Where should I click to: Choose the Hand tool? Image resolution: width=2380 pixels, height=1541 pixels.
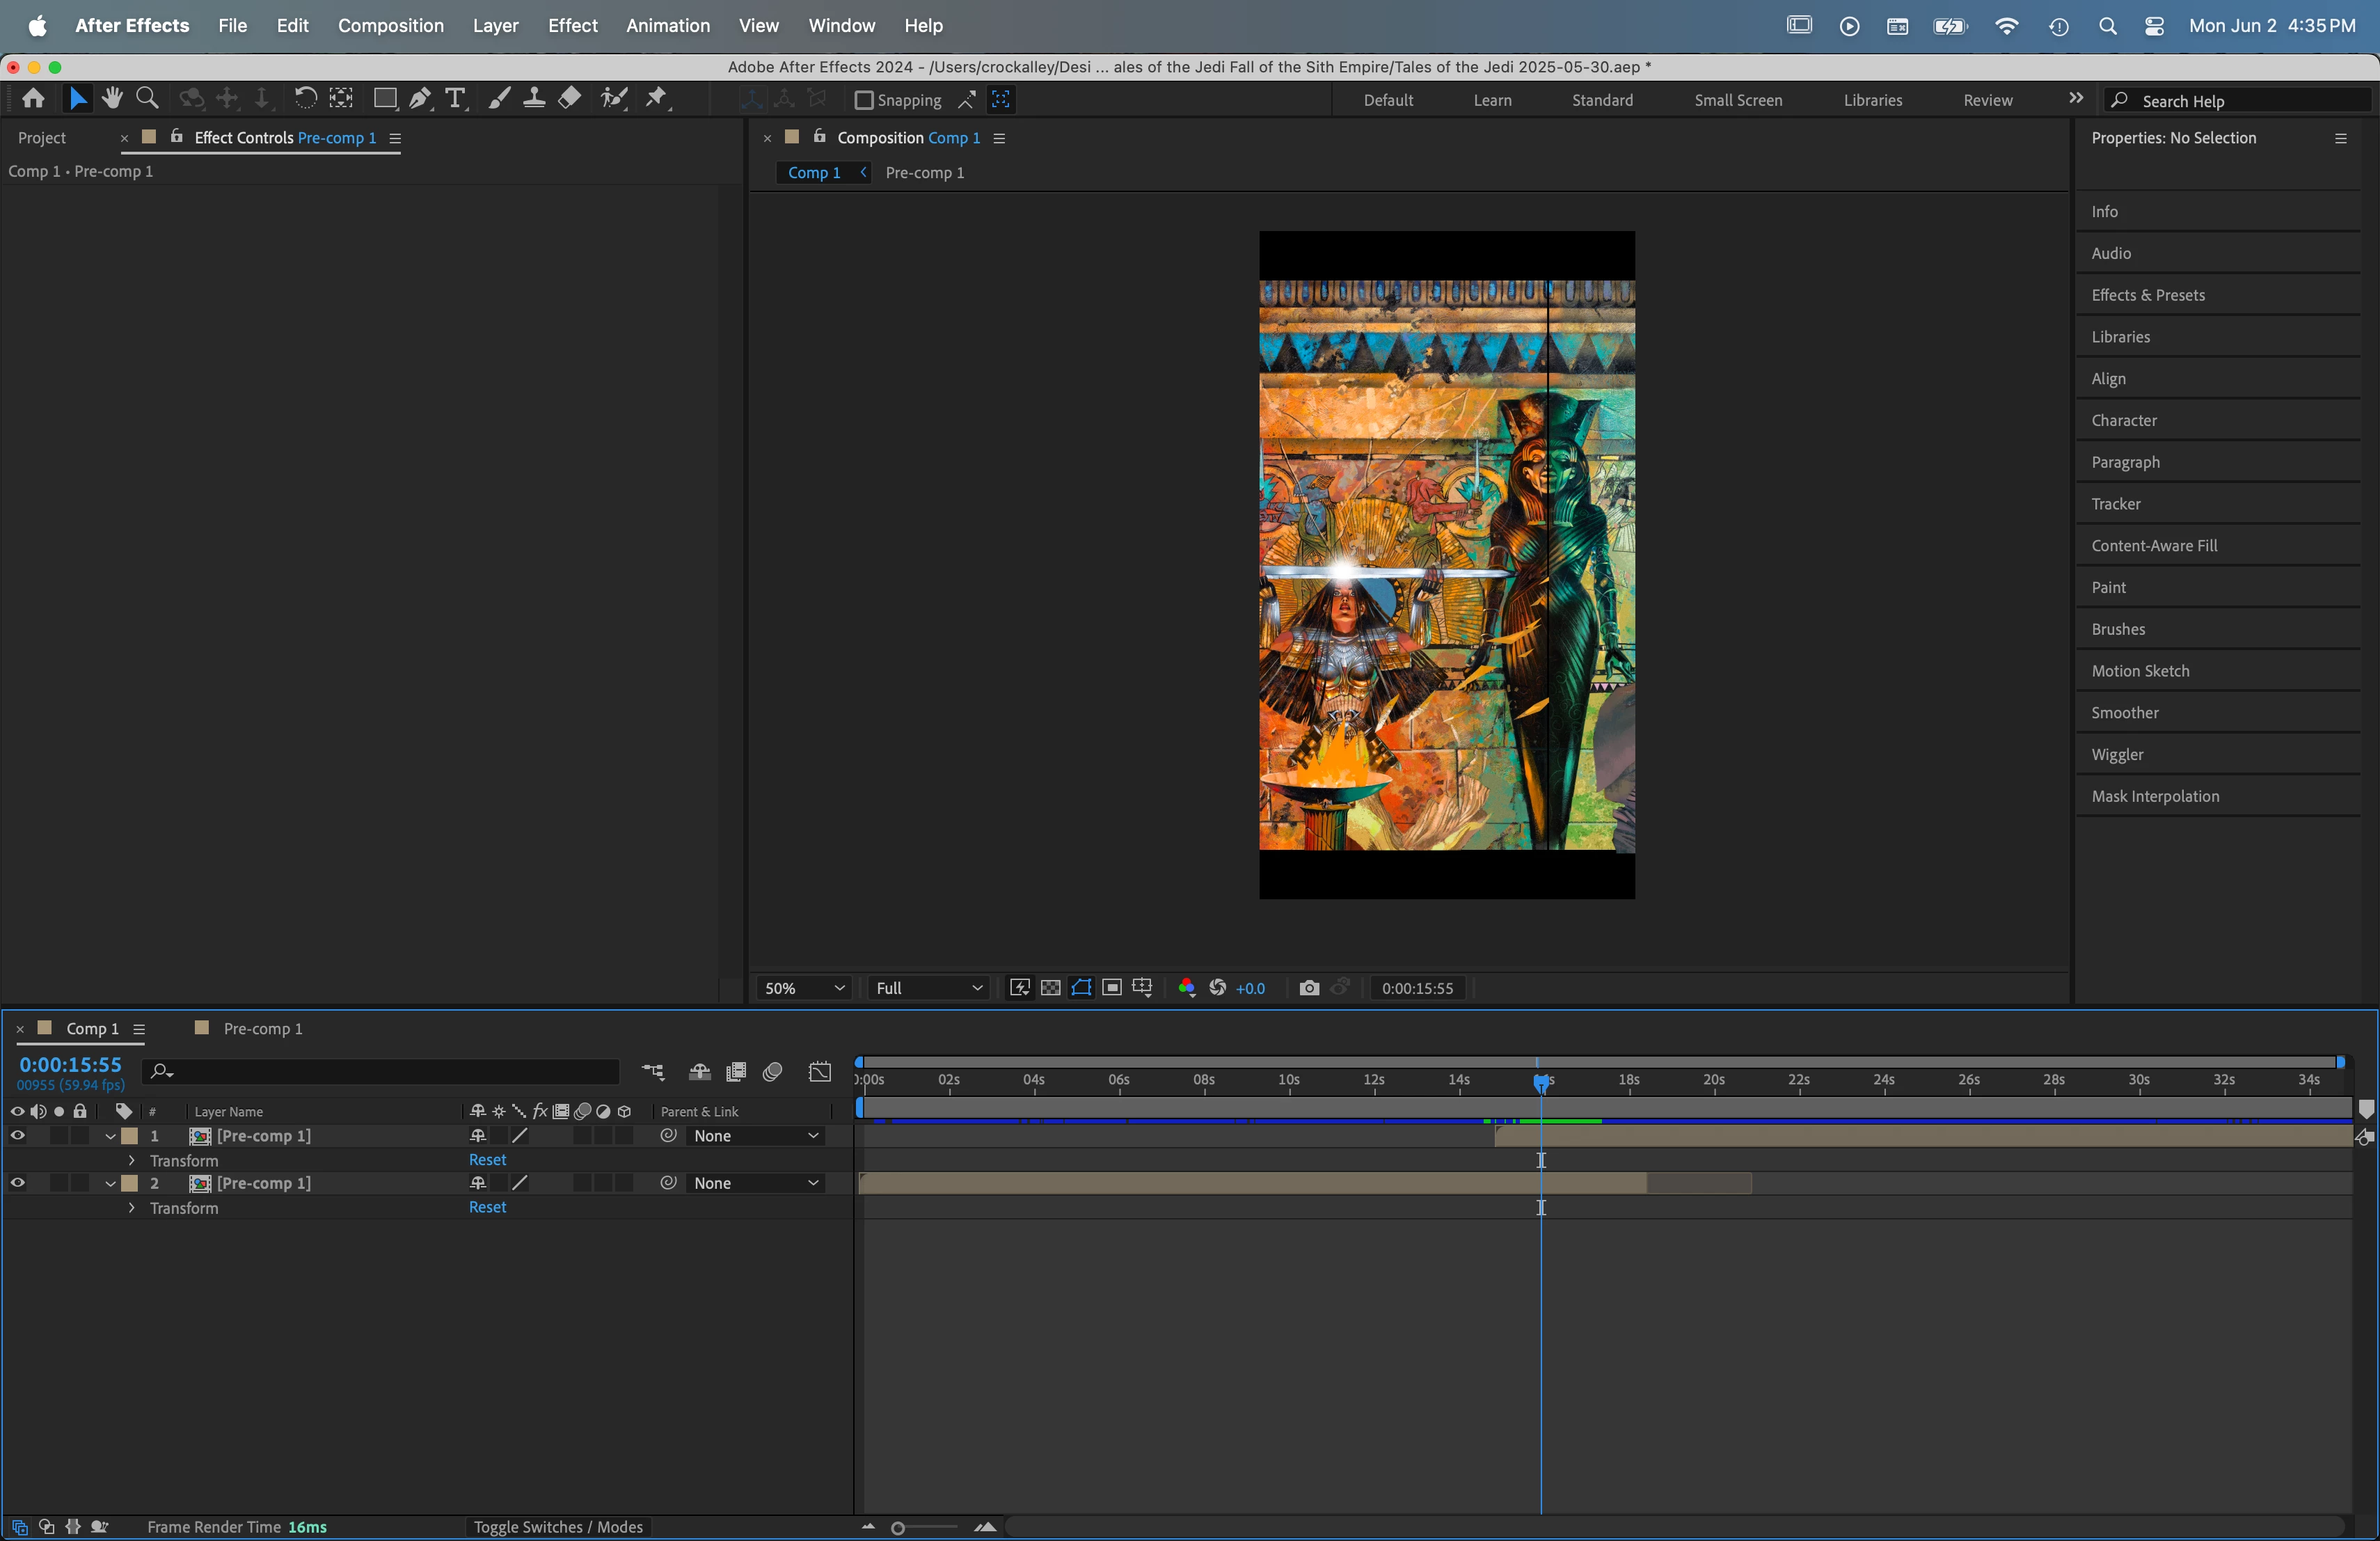[112, 98]
